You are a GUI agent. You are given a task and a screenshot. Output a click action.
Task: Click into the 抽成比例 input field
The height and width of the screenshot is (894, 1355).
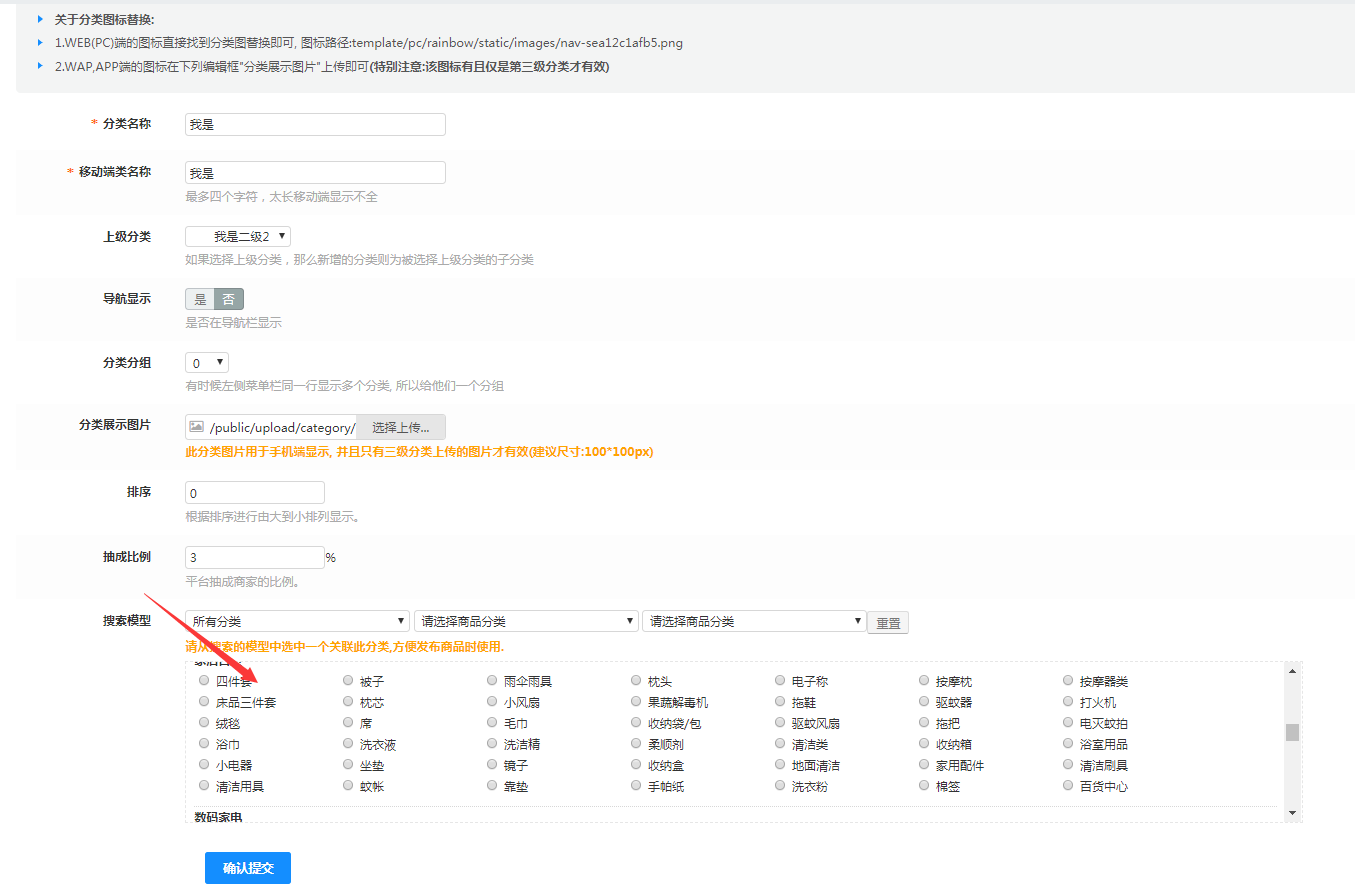[255, 557]
